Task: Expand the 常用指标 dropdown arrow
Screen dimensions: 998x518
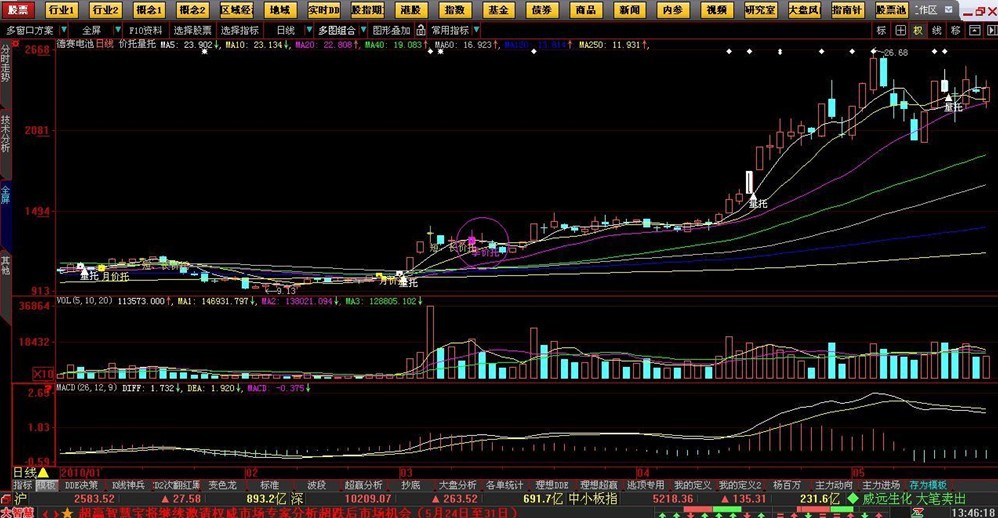Action: [x=476, y=30]
